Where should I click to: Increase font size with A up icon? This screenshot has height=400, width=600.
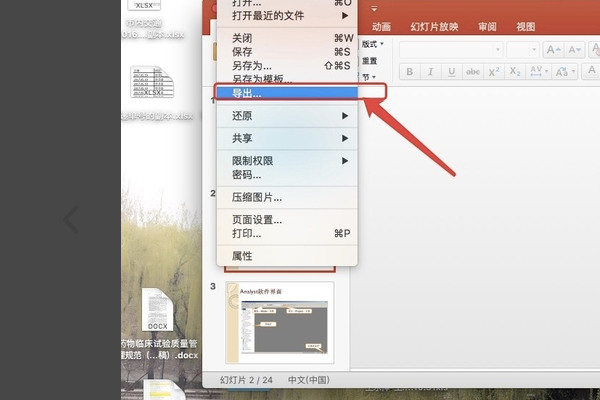(553, 50)
